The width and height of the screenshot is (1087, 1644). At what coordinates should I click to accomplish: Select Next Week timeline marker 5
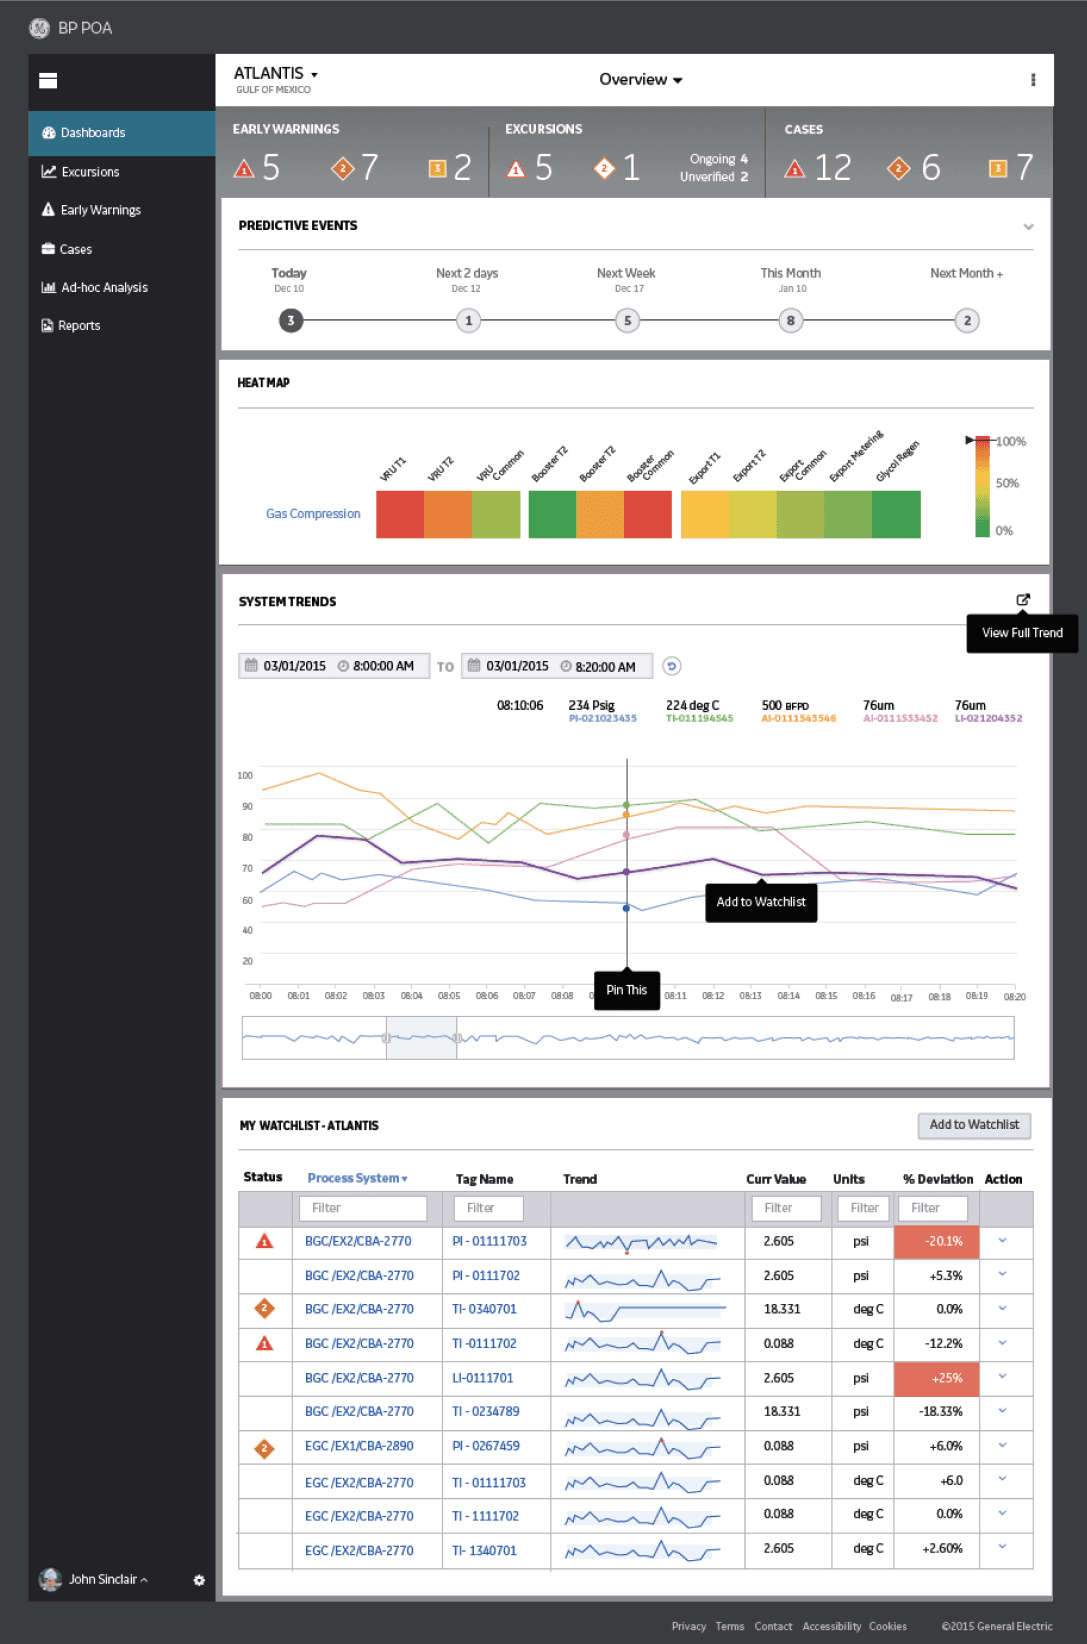627,321
